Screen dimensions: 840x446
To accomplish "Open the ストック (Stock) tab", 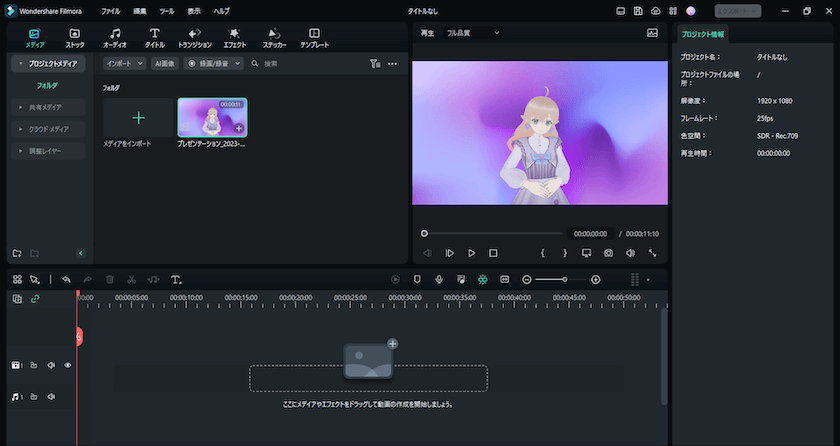I will [x=75, y=39].
